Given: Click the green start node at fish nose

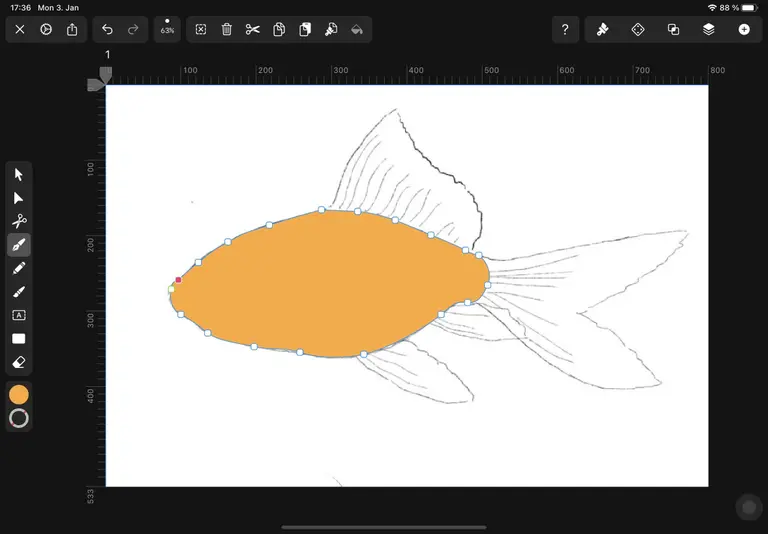Looking at the screenshot, I should 171,290.
